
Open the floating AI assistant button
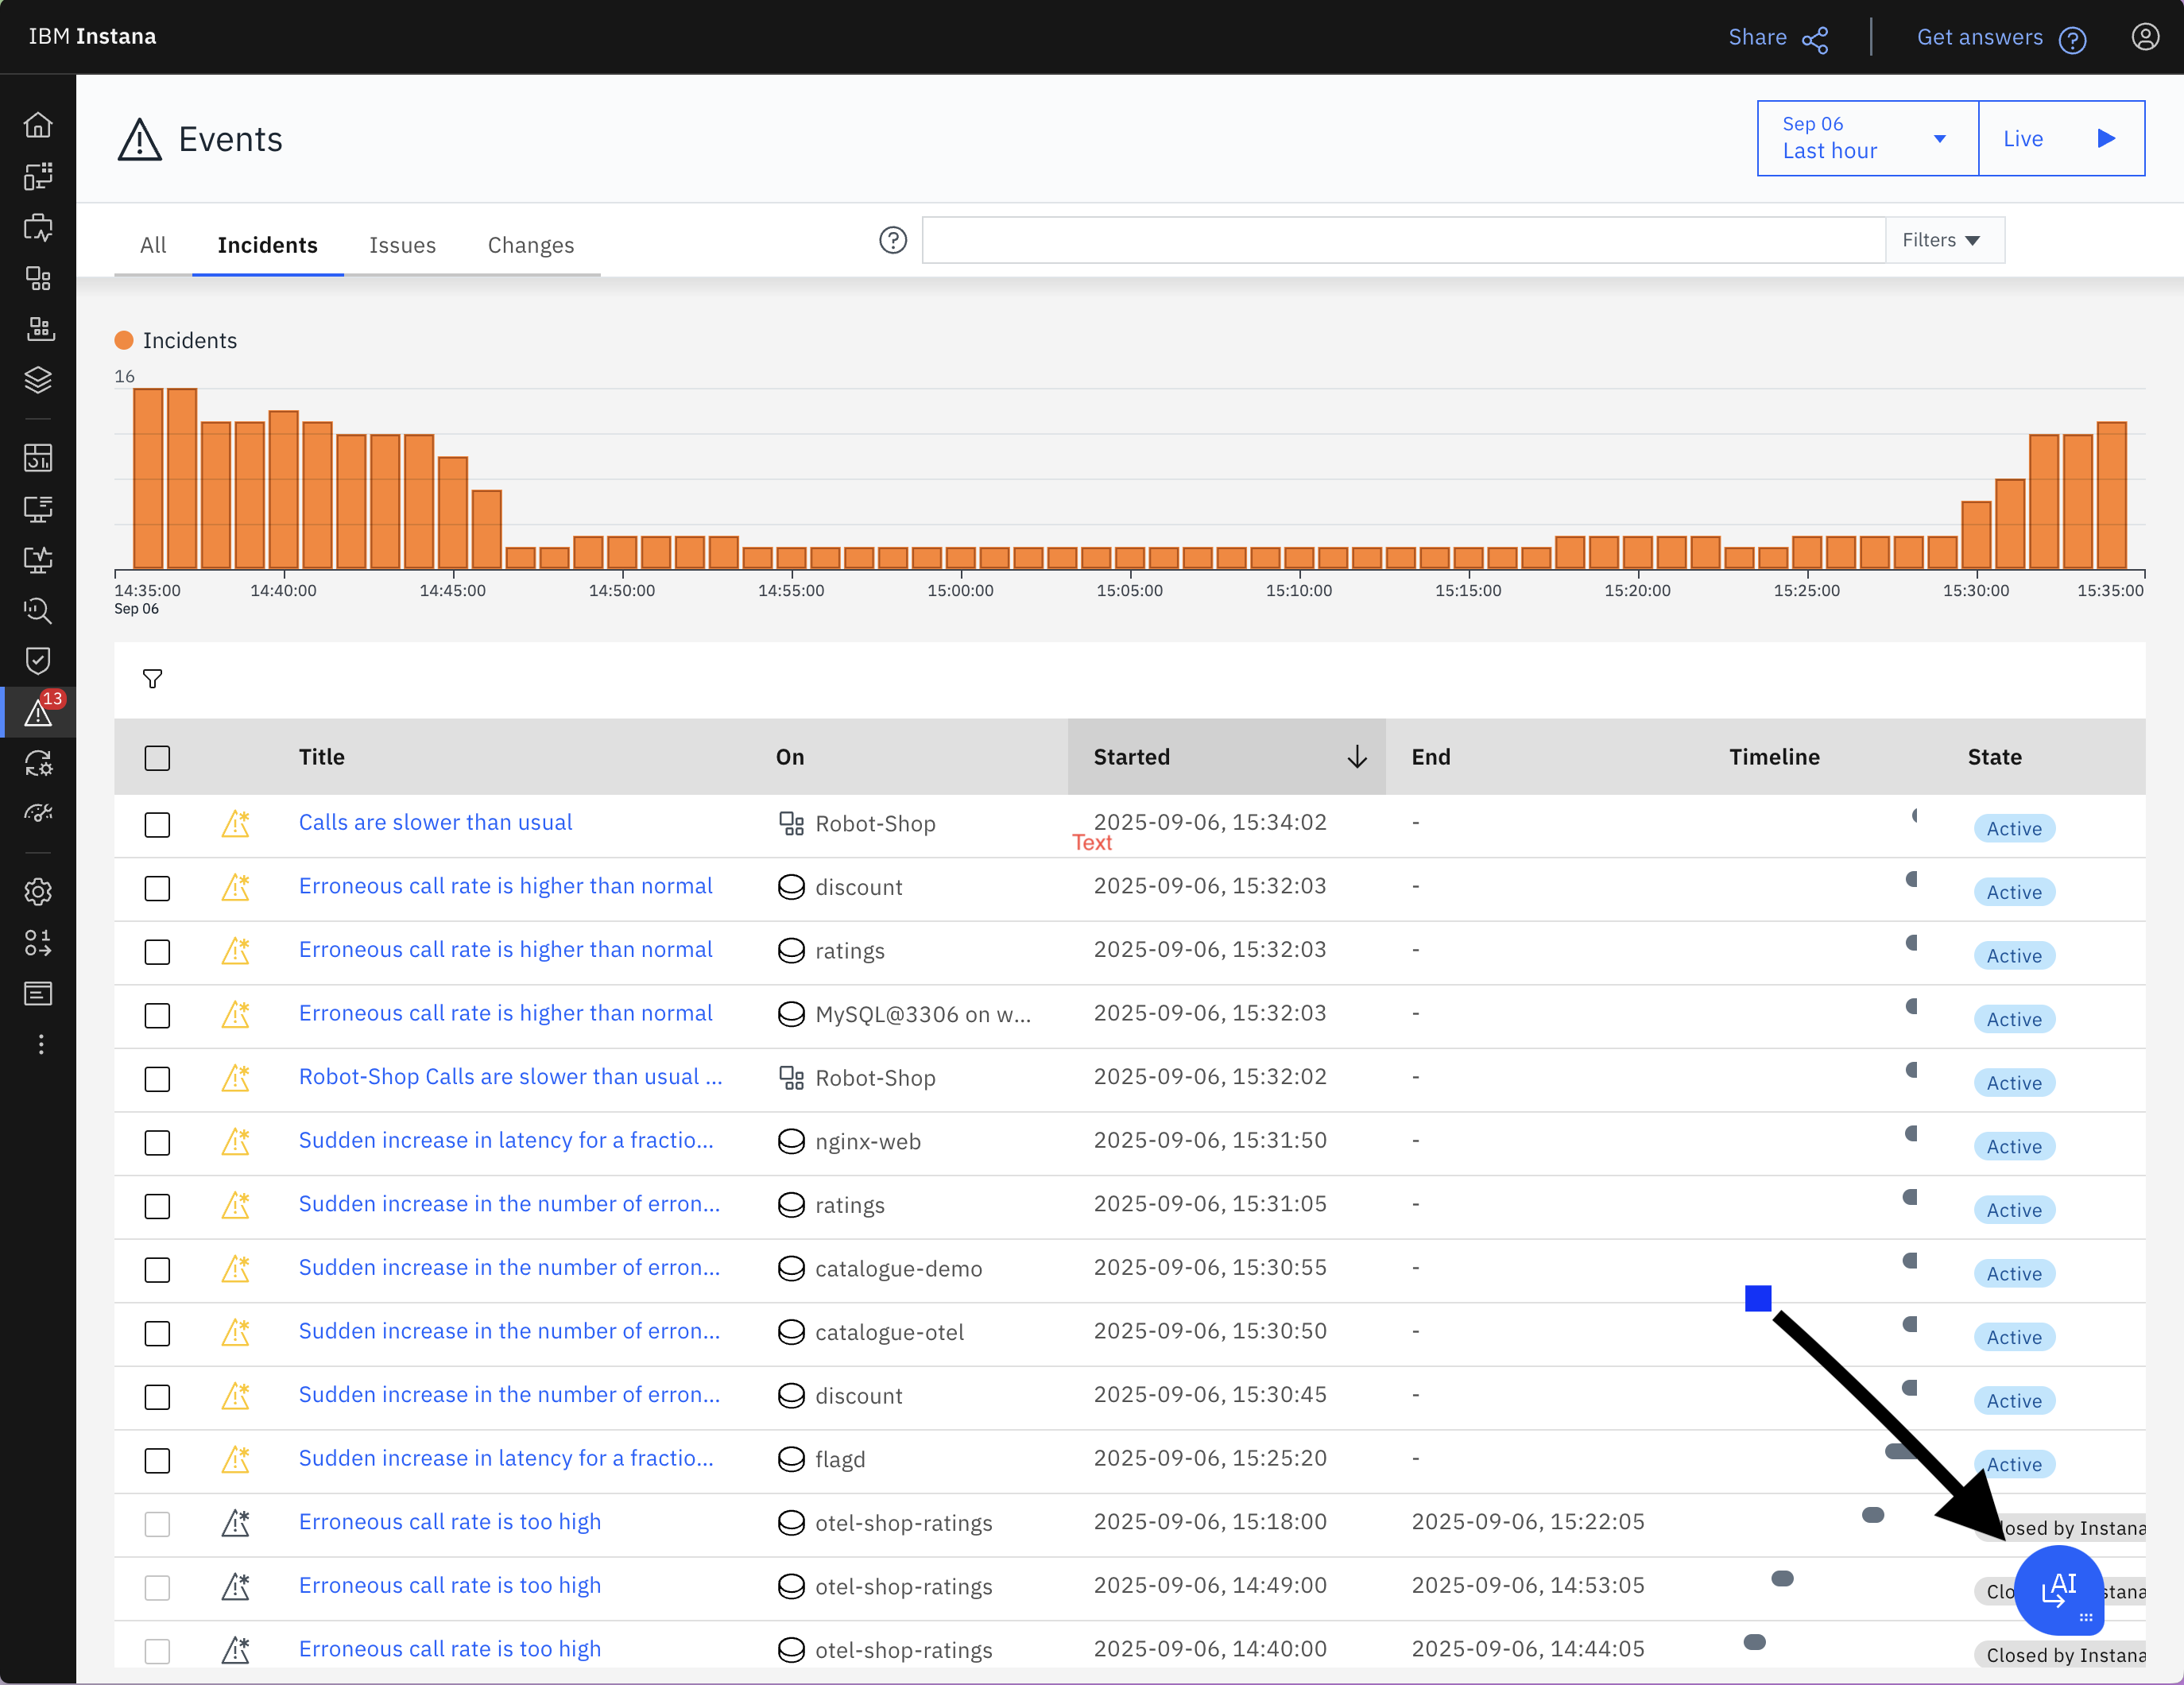point(2058,1590)
